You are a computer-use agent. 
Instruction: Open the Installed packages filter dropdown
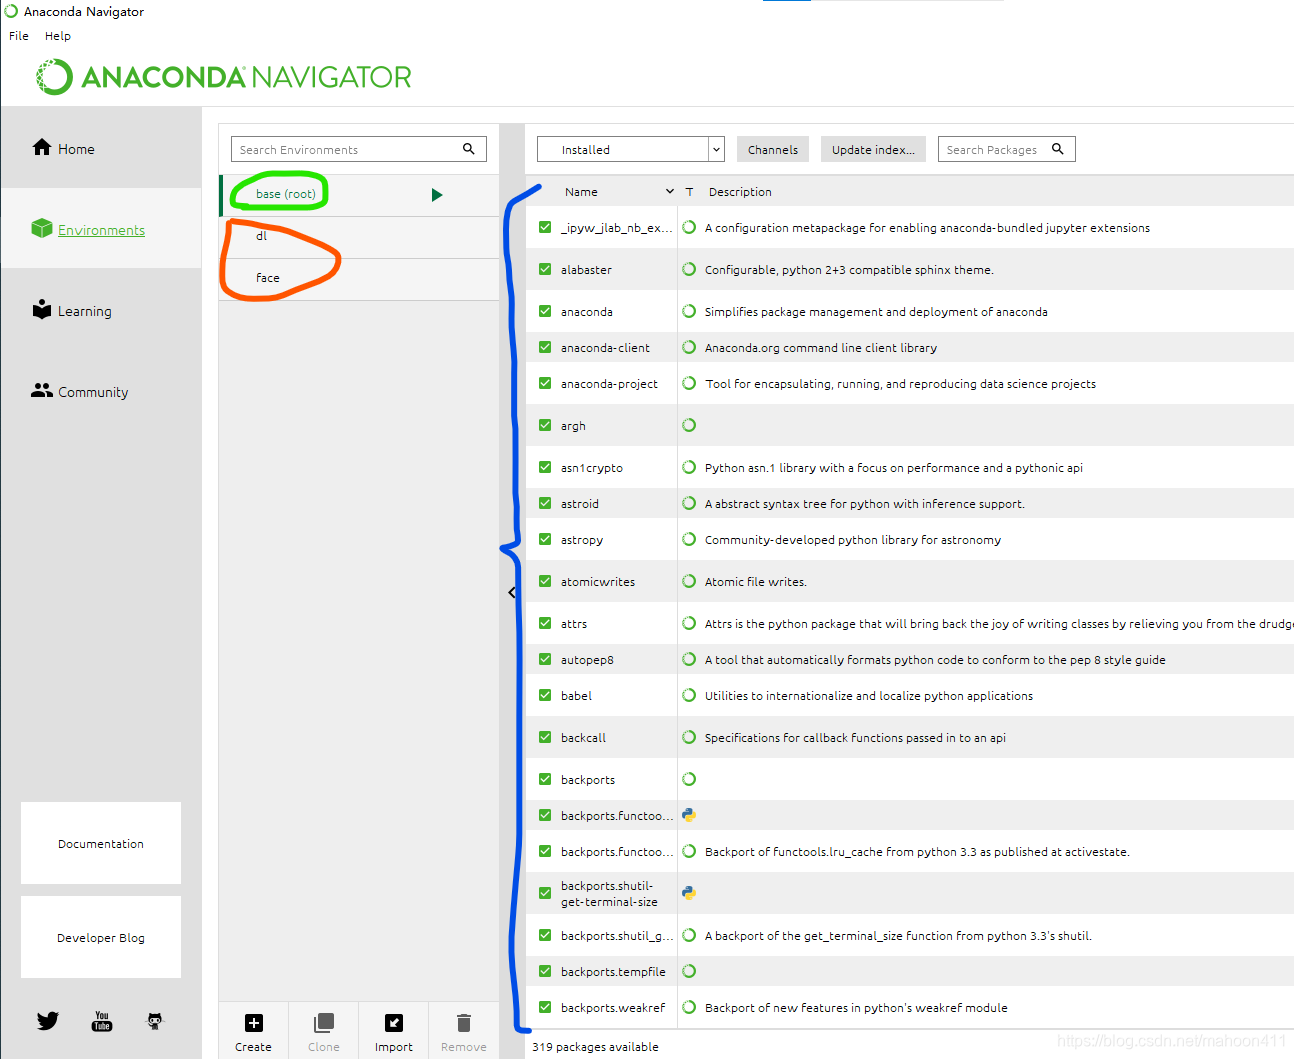[630, 149]
